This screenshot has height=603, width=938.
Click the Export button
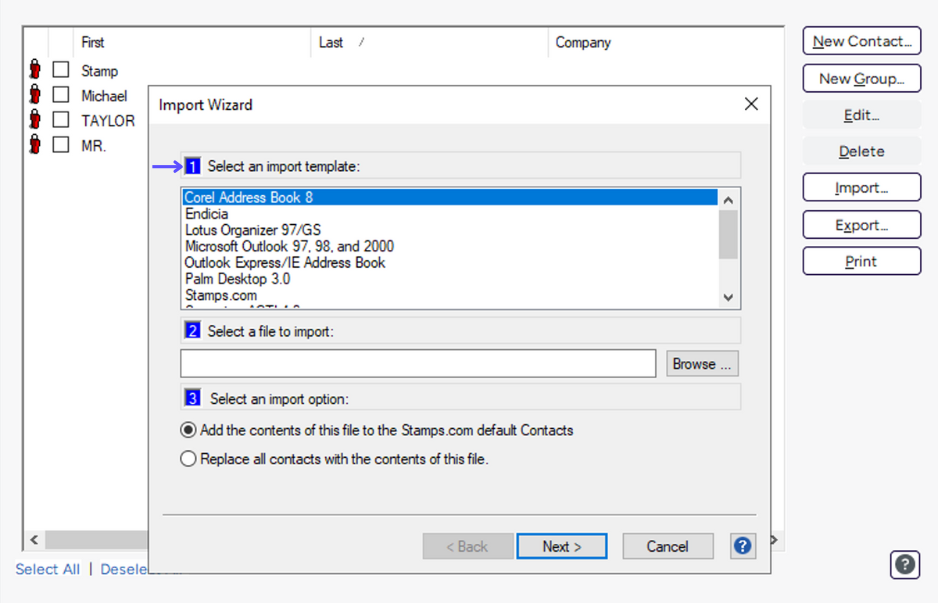click(x=861, y=225)
